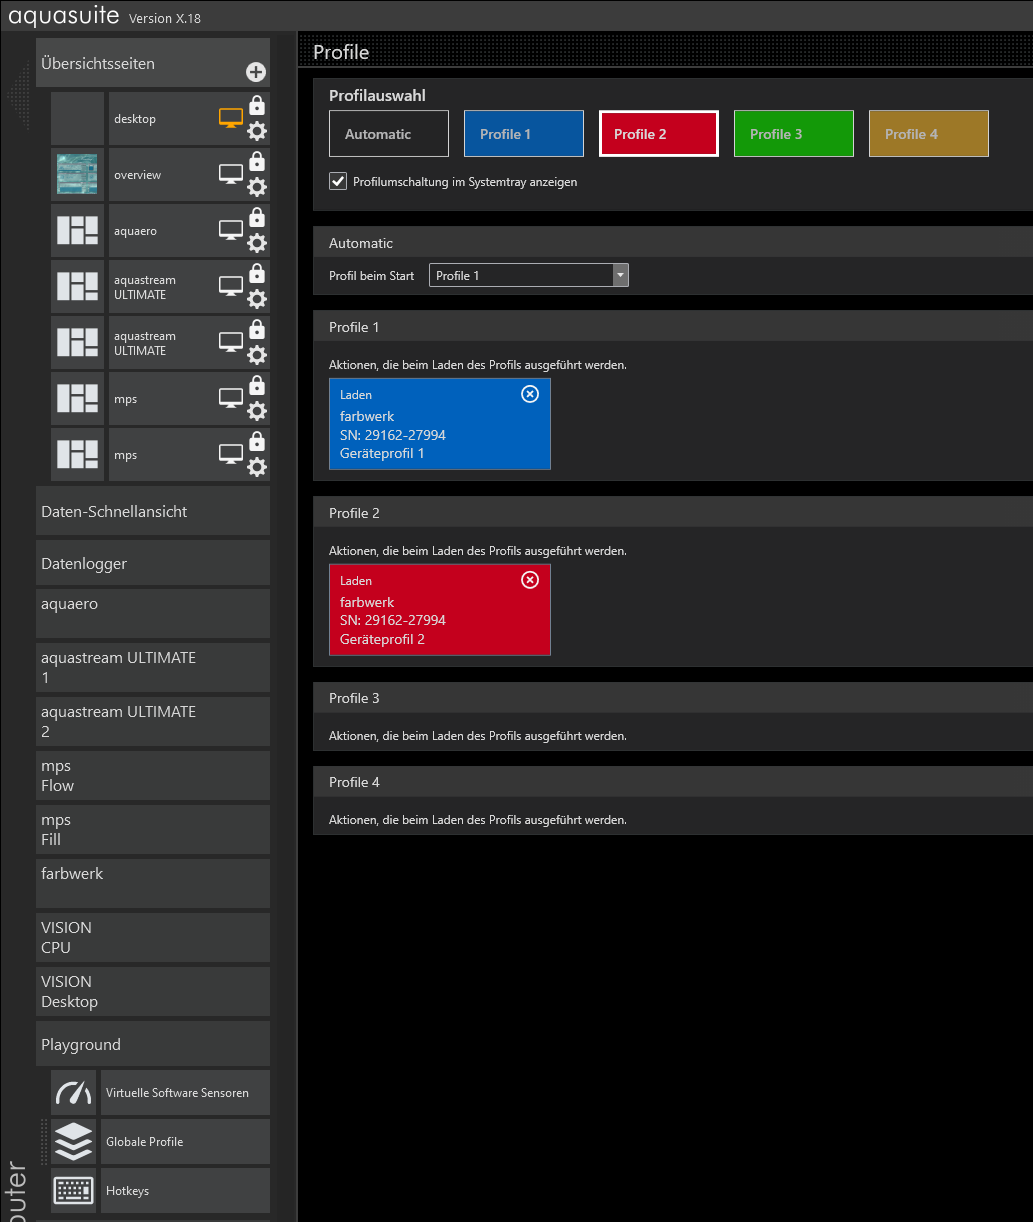Activate the Automatic profile button
Viewport: 1033px width, 1222px height.
389,134
